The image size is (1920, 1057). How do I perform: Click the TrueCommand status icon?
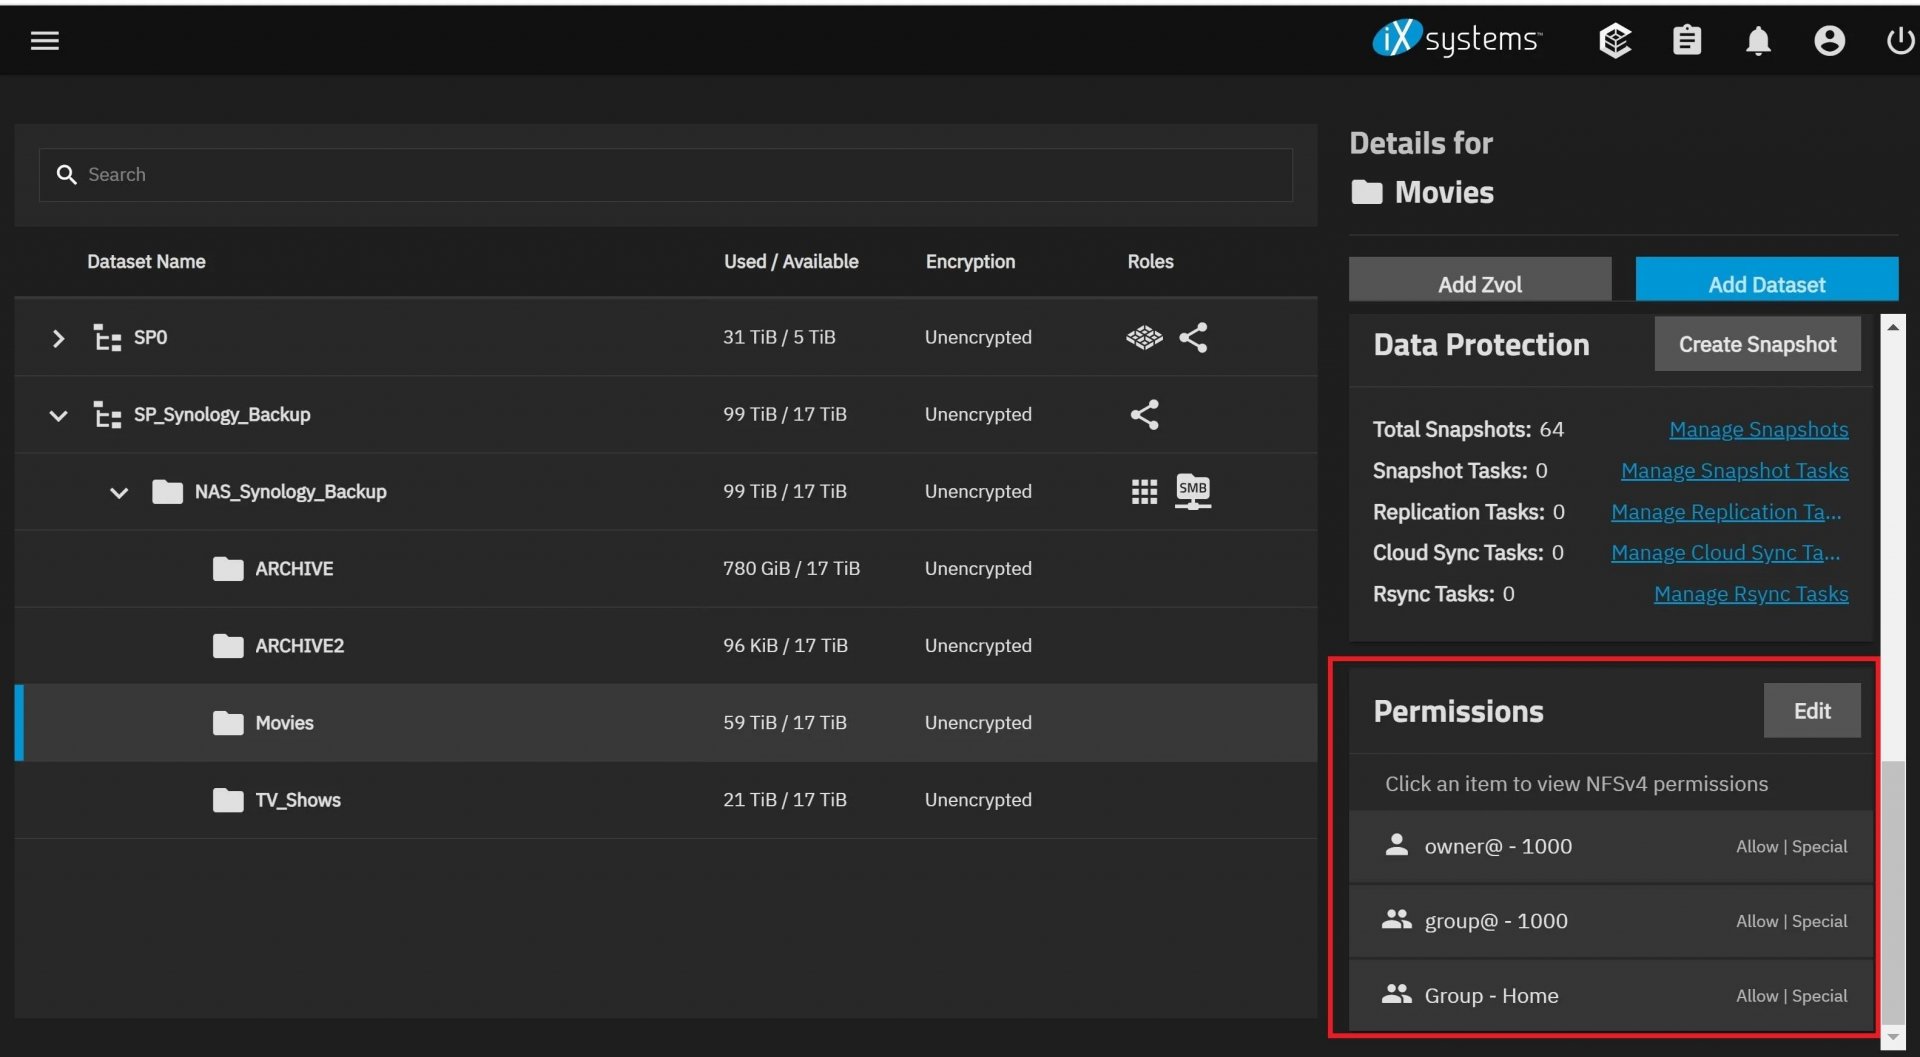pos(1615,40)
